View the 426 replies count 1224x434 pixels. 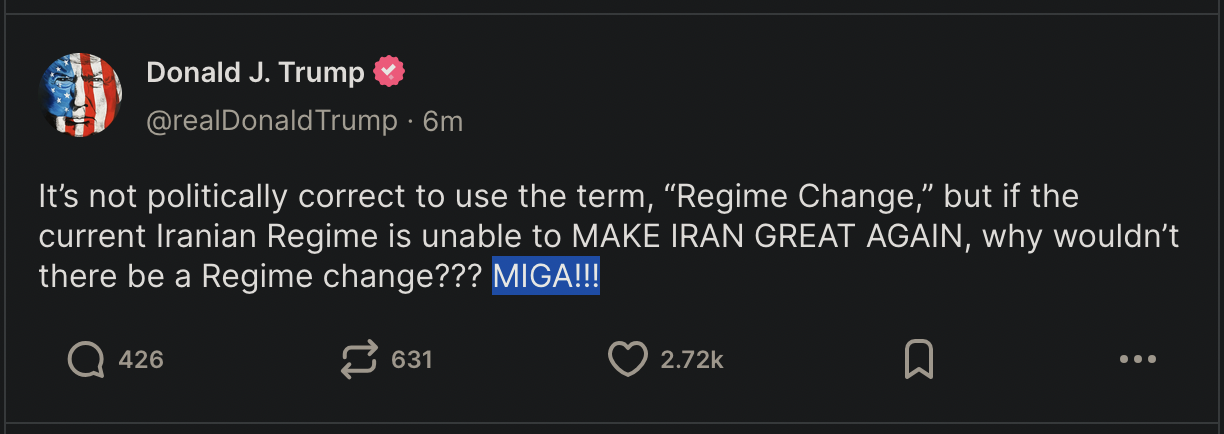(141, 360)
